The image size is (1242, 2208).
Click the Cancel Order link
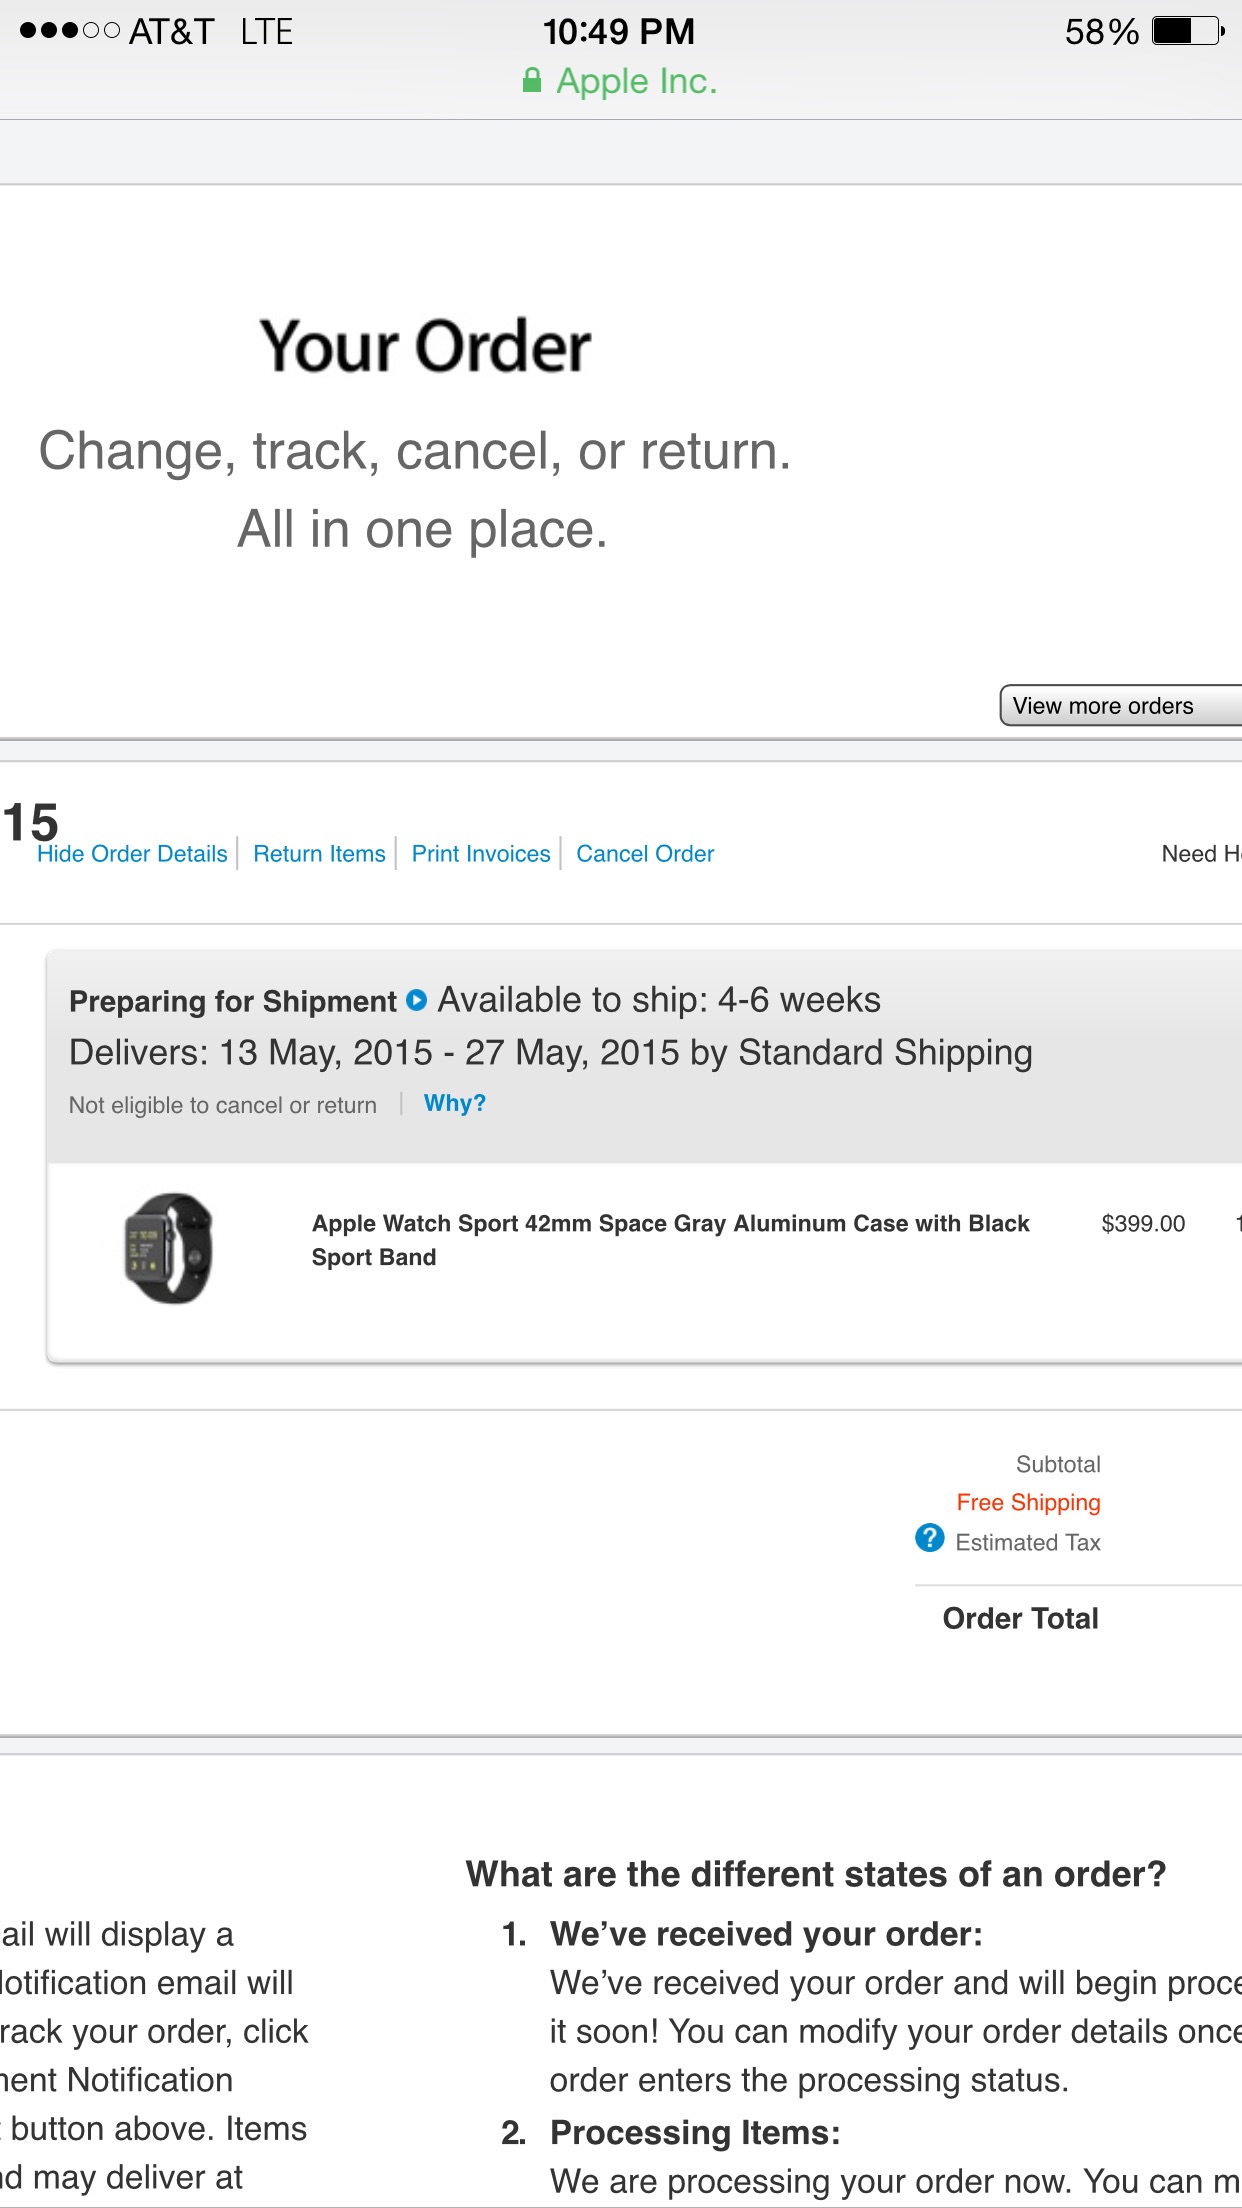coord(645,854)
